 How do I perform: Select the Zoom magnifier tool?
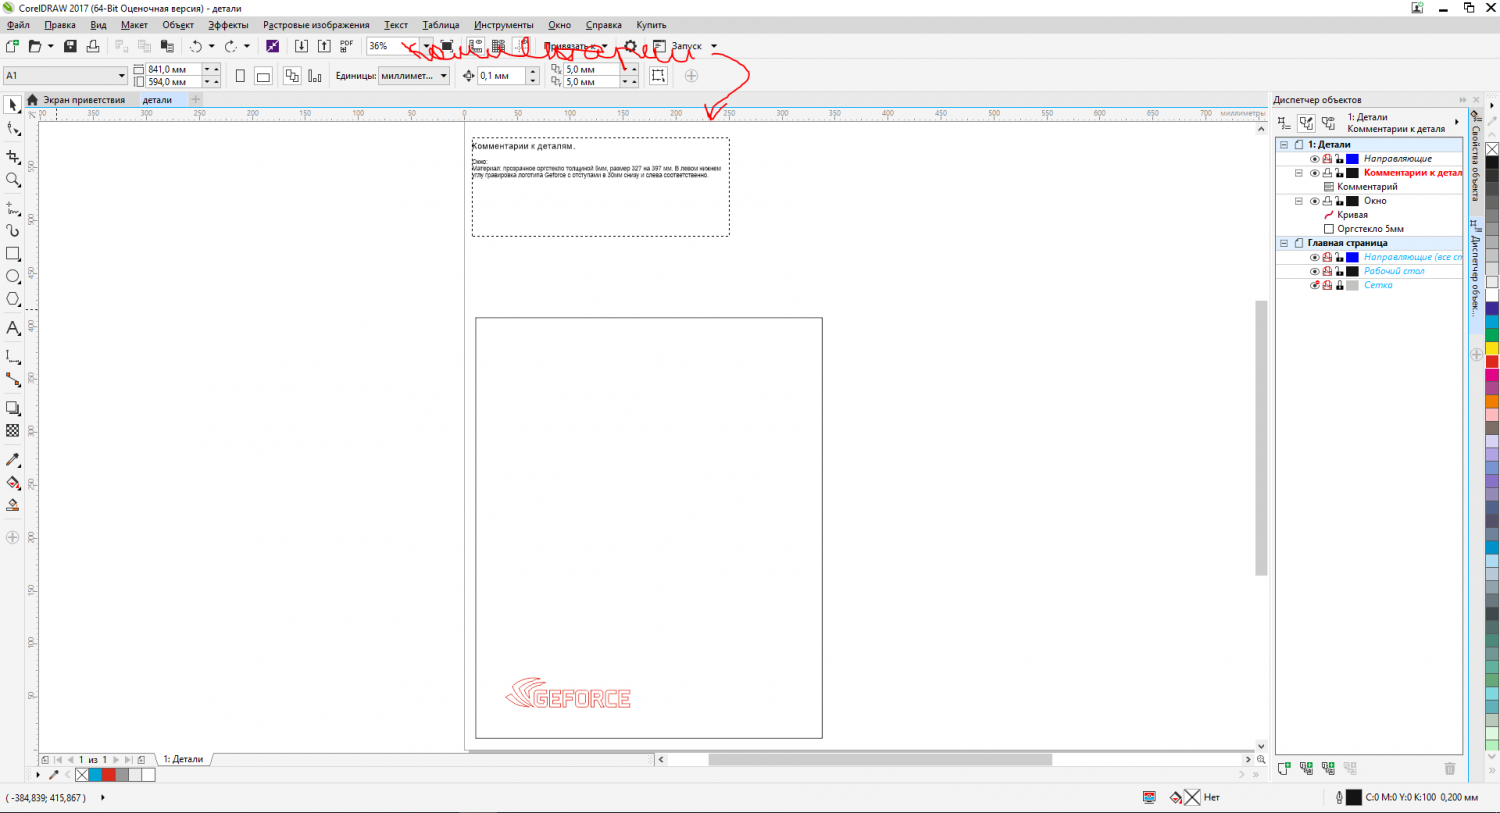point(13,180)
